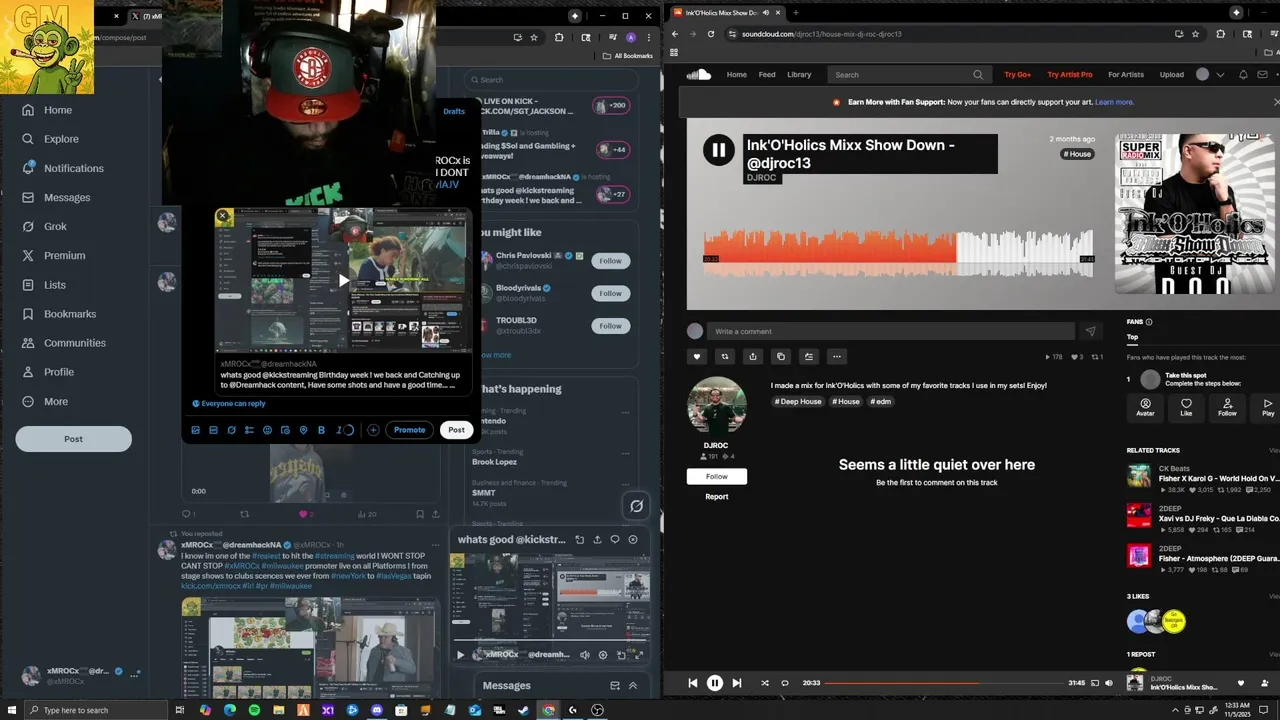Follow Chris Pavlovski in You might like
Image resolution: width=1280 pixels, height=720 pixels.
point(610,261)
